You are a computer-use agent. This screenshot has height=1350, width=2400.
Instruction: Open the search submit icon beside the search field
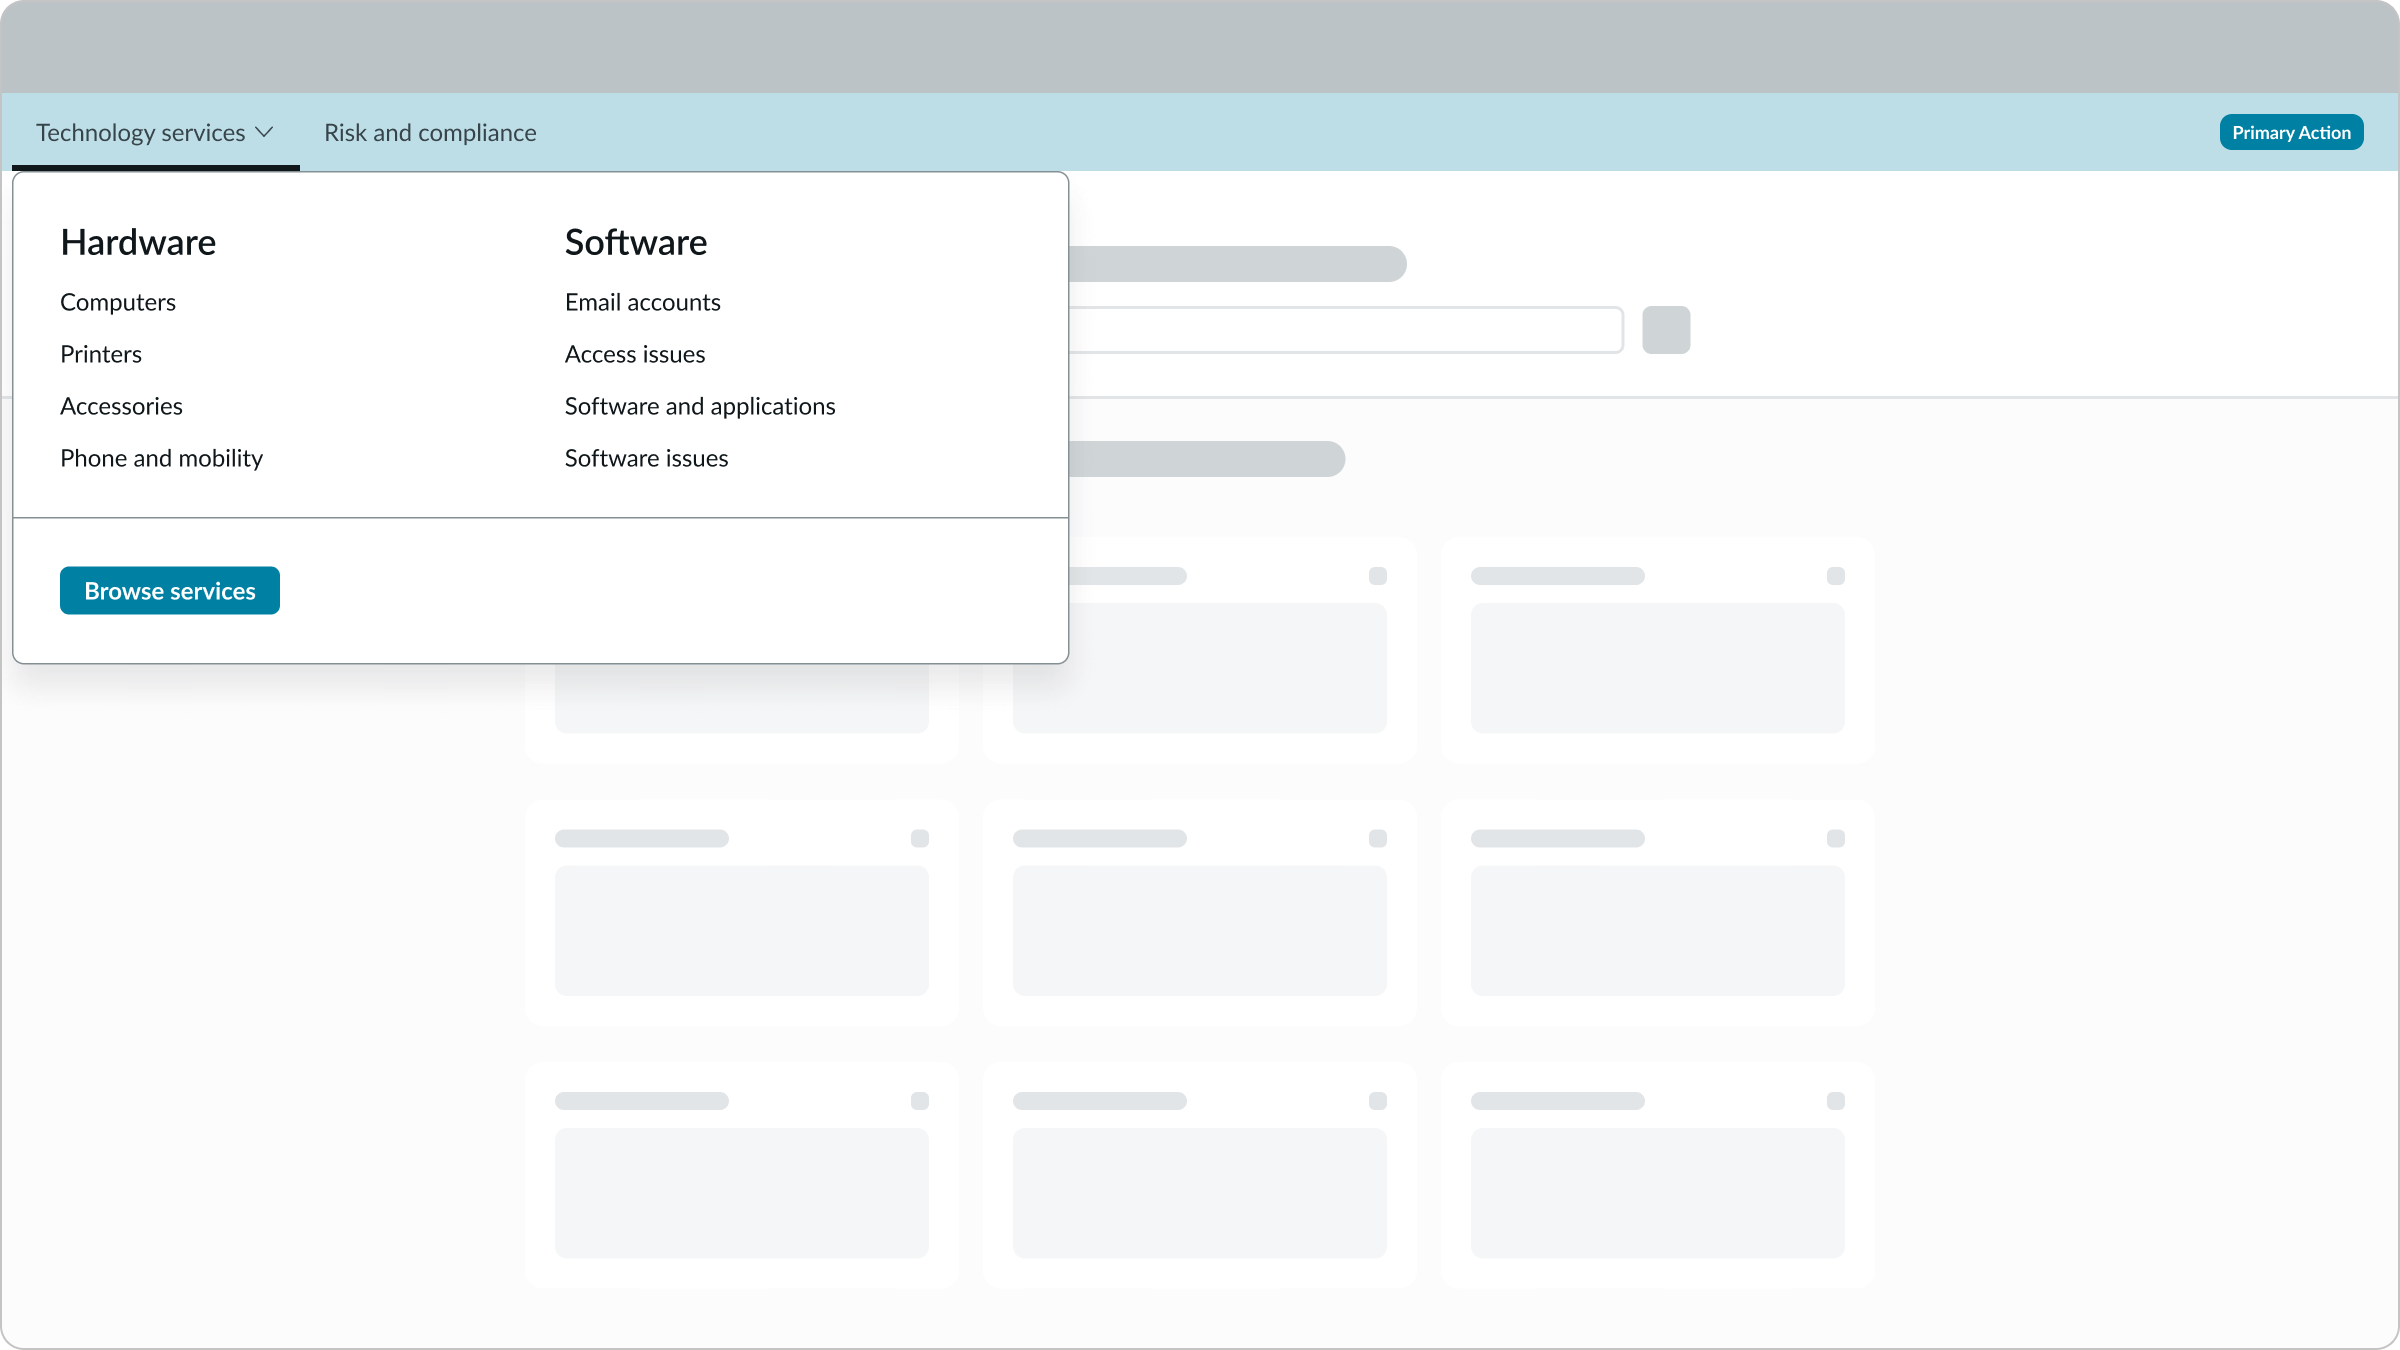1665,329
